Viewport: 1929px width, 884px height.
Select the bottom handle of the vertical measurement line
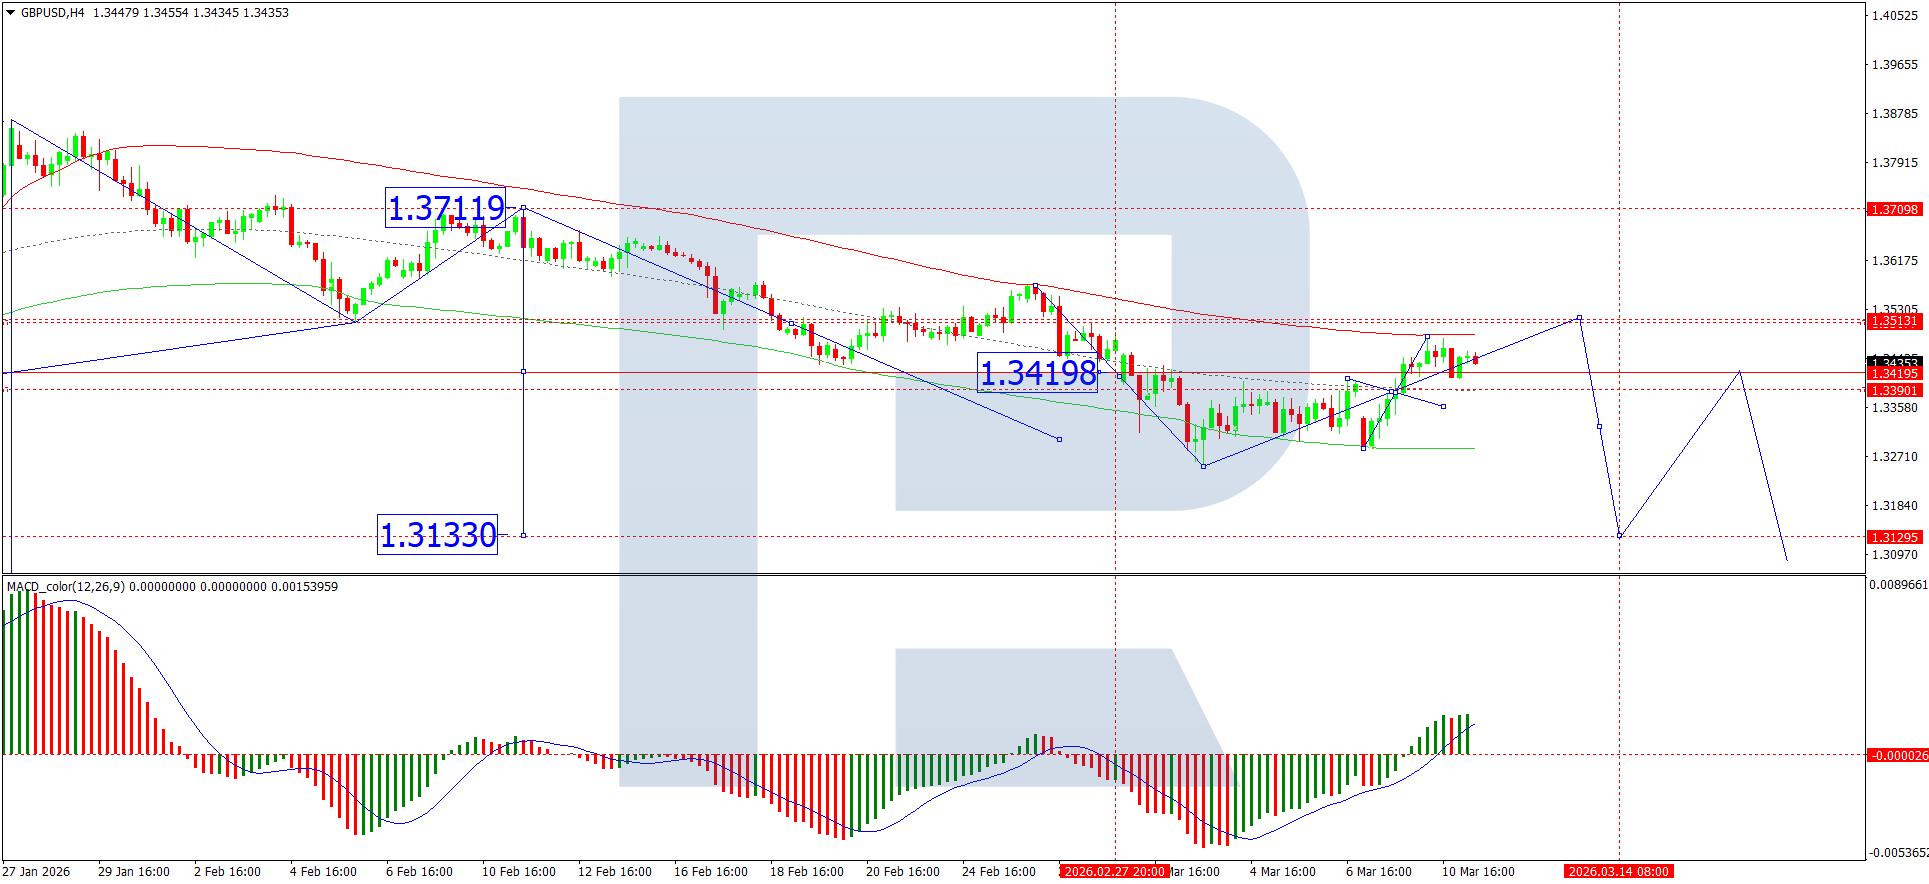(x=523, y=535)
